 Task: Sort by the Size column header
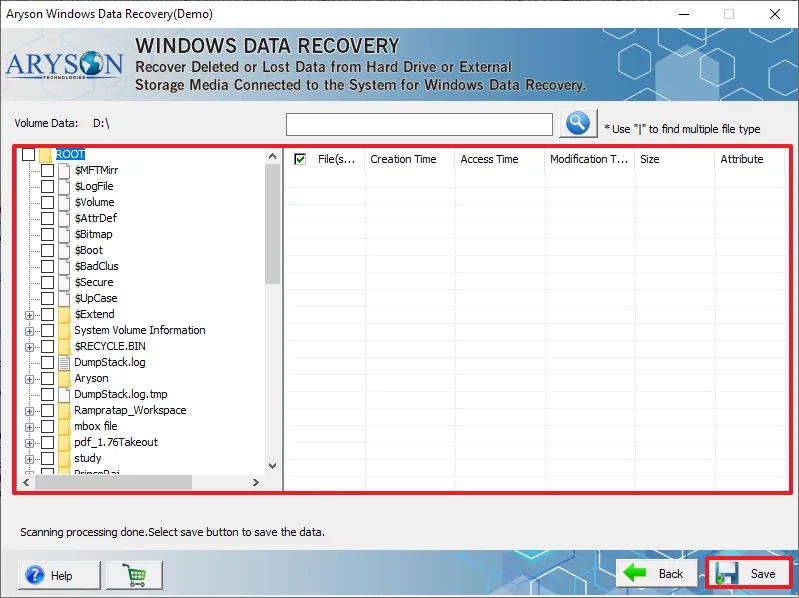click(675, 159)
